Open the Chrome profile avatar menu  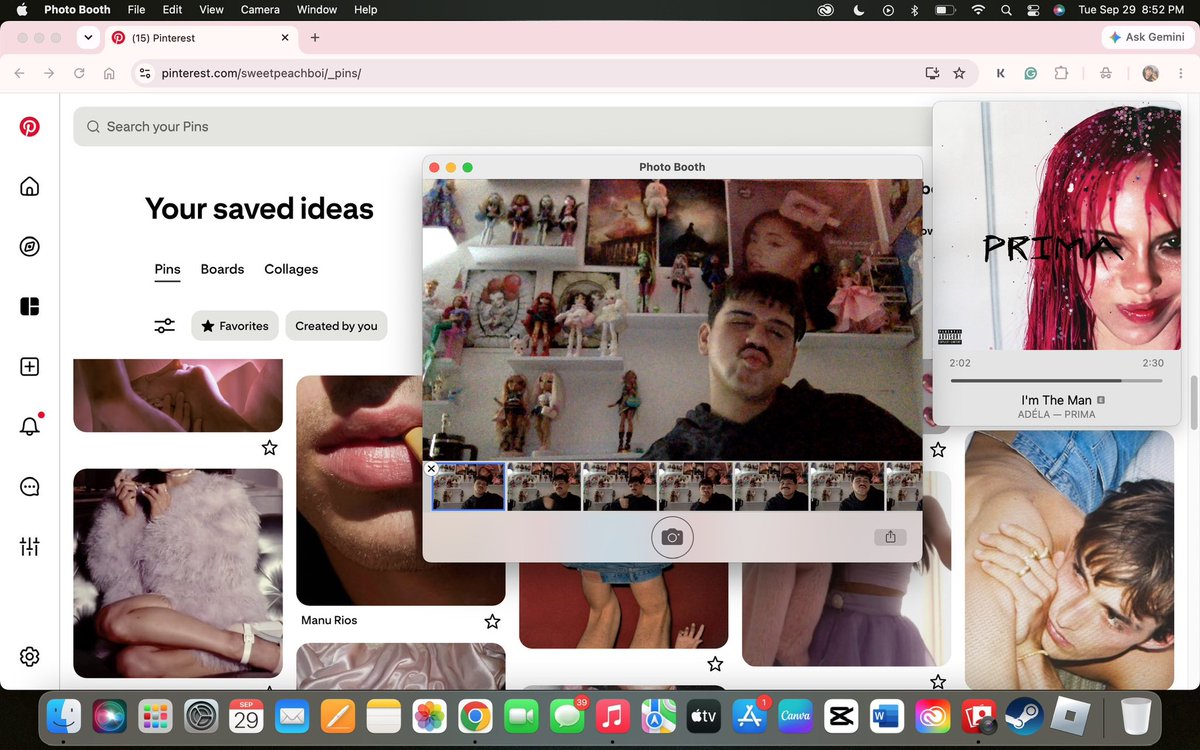pos(1151,73)
